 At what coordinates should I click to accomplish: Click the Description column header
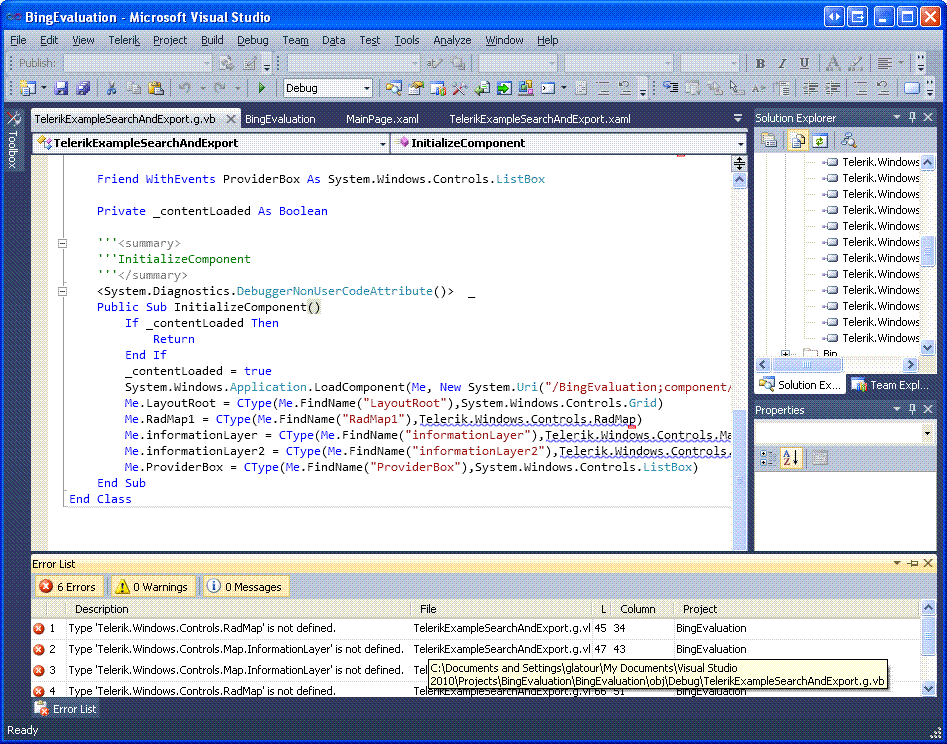pos(102,609)
